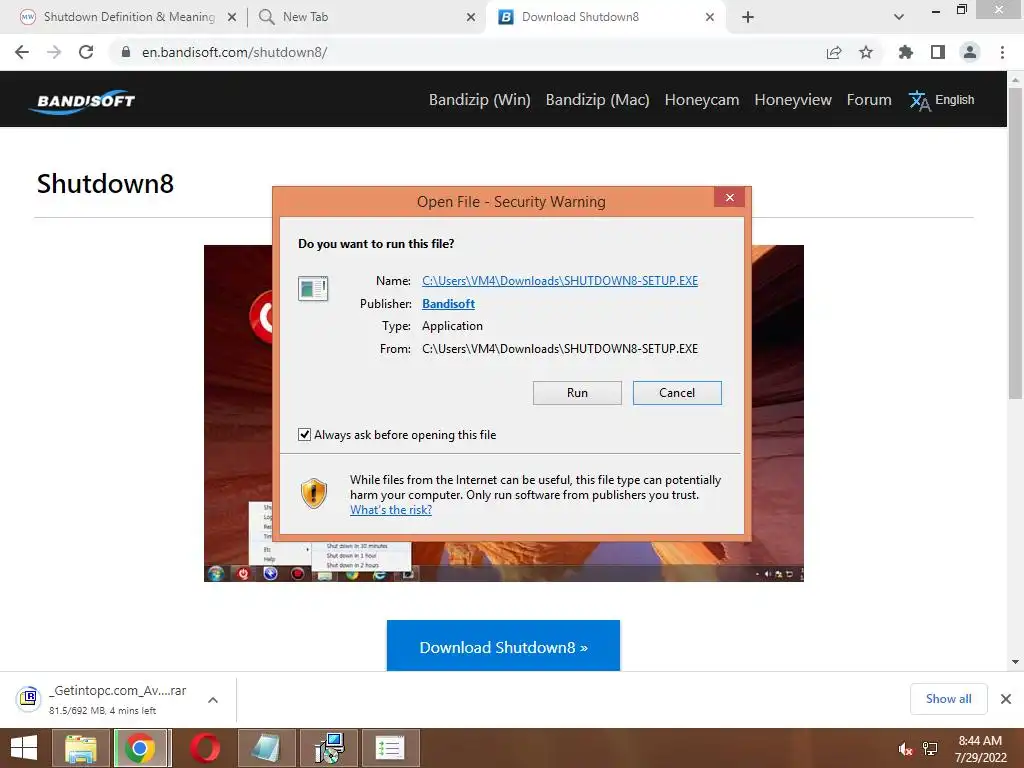Close the Security Warning dialog

[729, 198]
